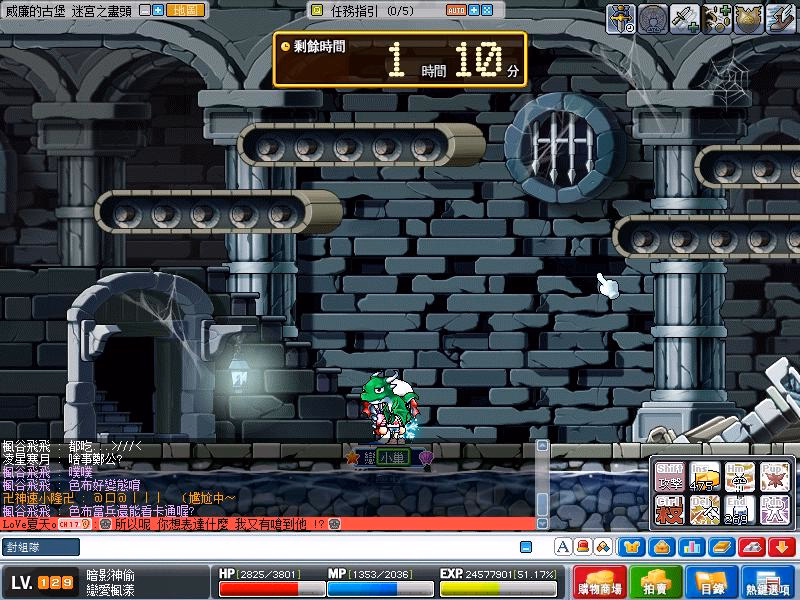Screen dimensions: 800x600
Task: Click the red key settings icon
Action: tap(750, 547)
